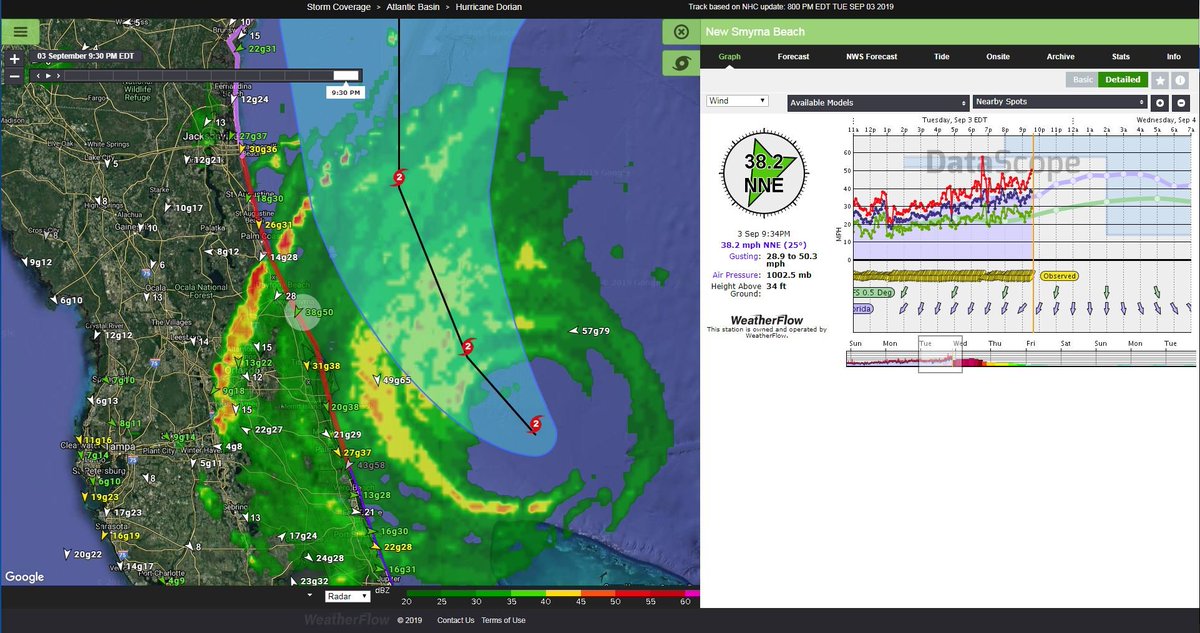Click the Observed legend label
Screen dimensions: 1200x633
pyautogui.click(x=1060, y=275)
